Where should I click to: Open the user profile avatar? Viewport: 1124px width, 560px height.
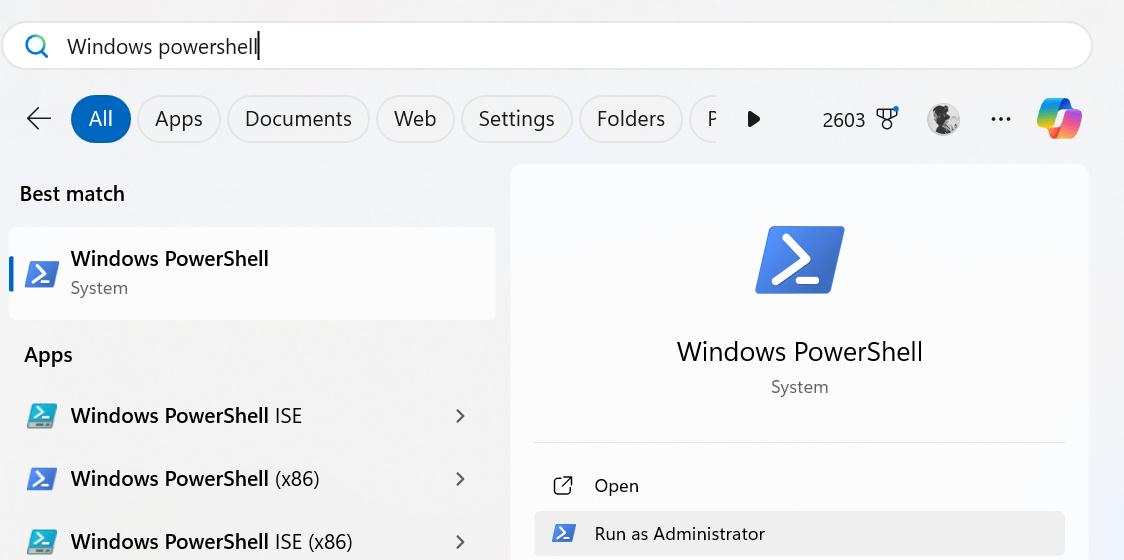click(x=943, y=119)
